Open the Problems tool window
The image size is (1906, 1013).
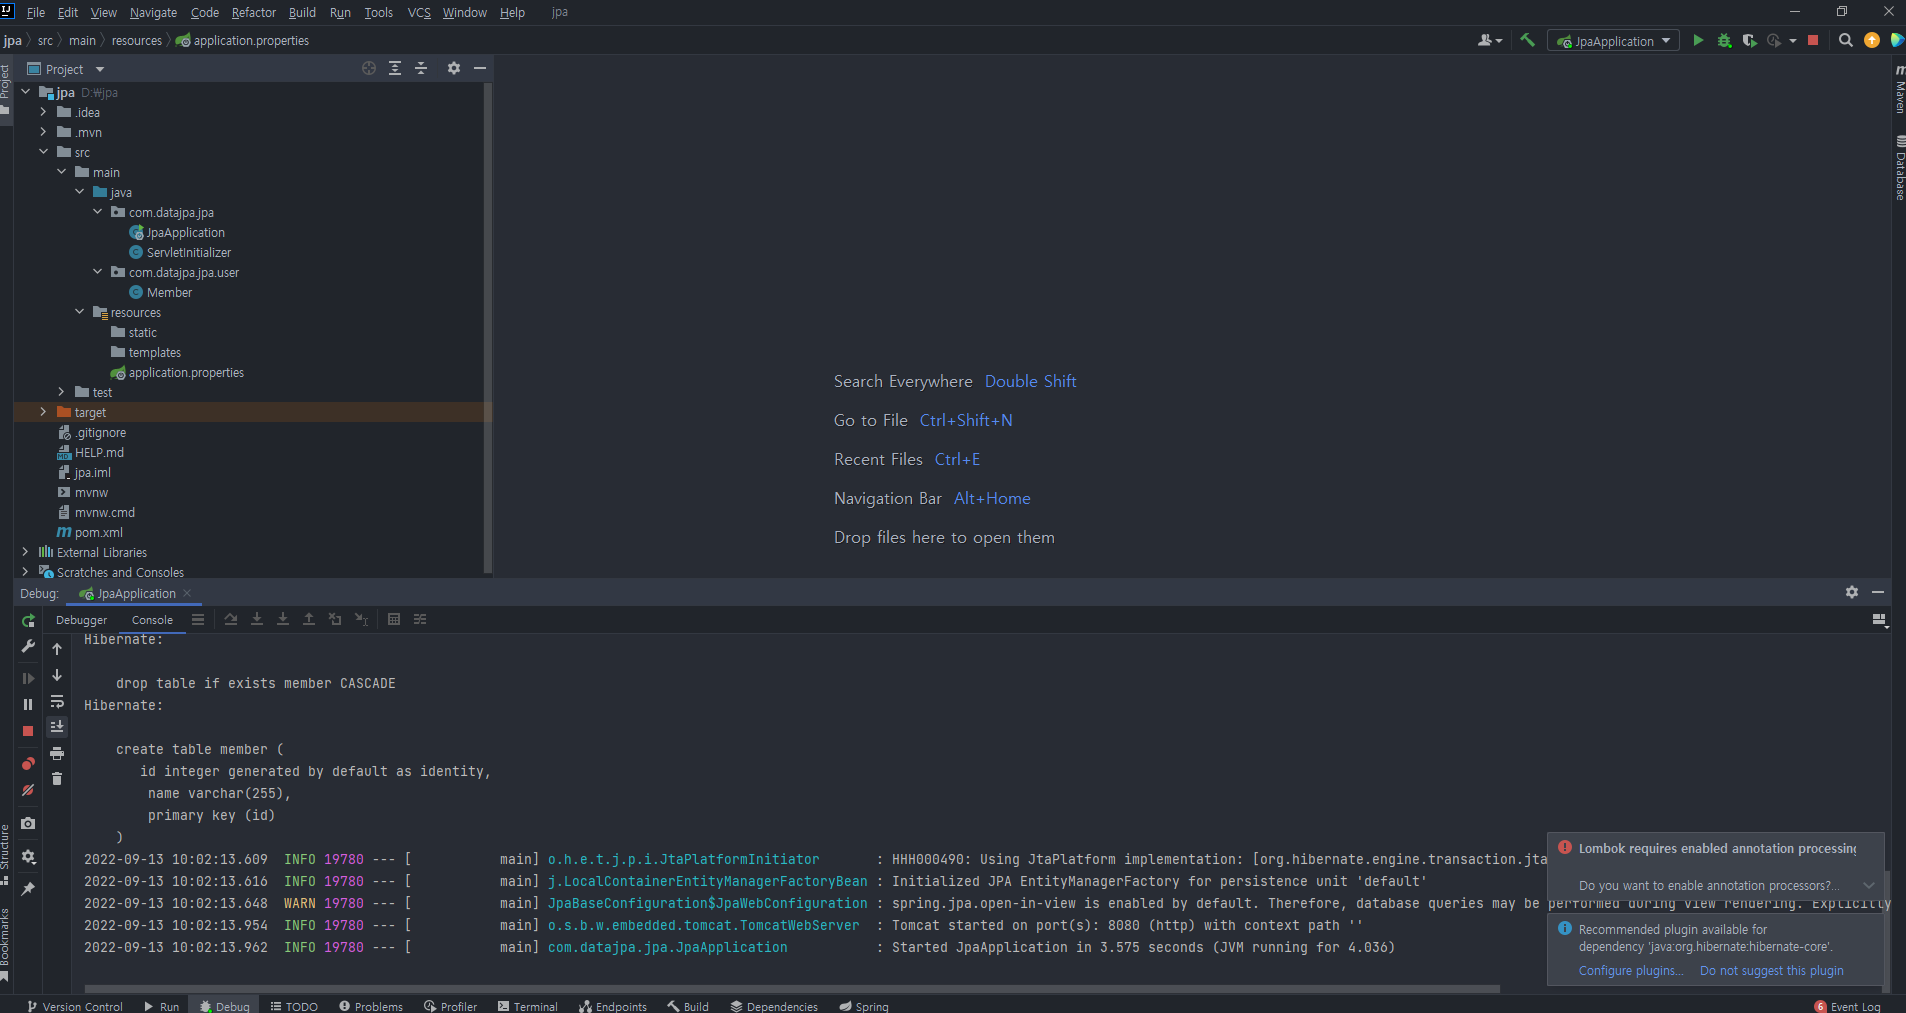370,1006
